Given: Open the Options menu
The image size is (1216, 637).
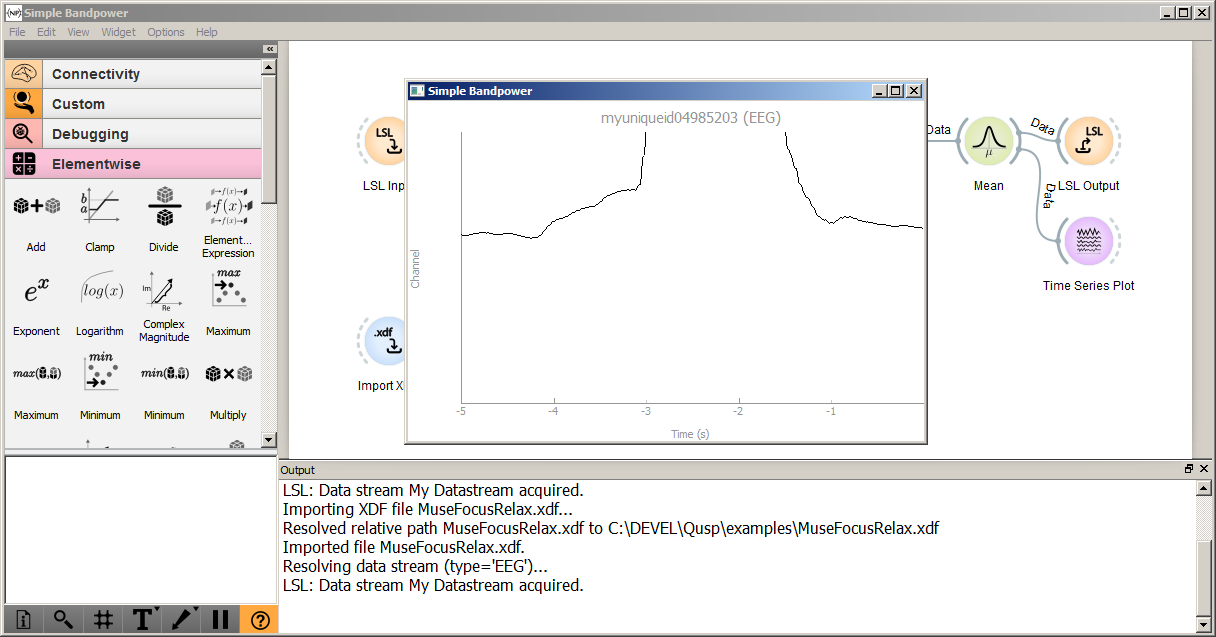Looking at the screenshot, I should point(166,32).
